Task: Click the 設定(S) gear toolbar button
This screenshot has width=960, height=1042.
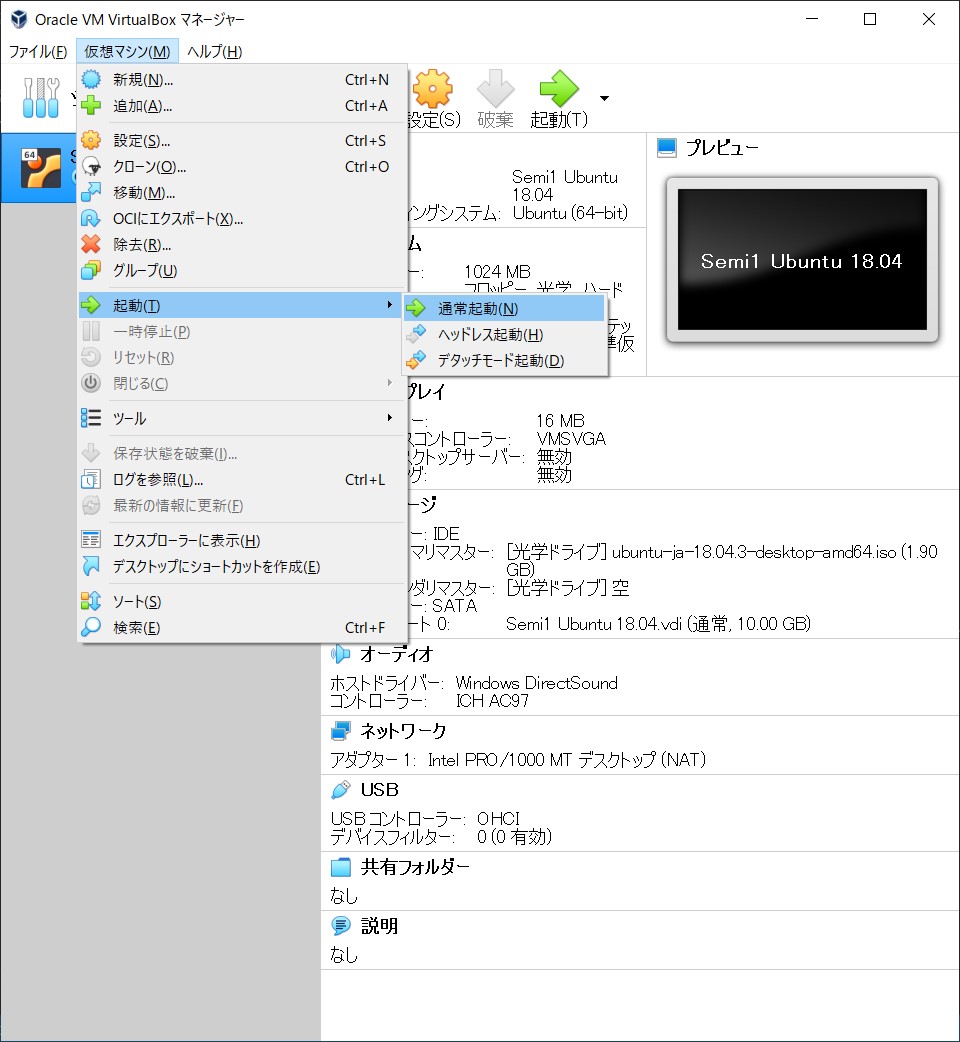Action: click(x=433, y=98)
